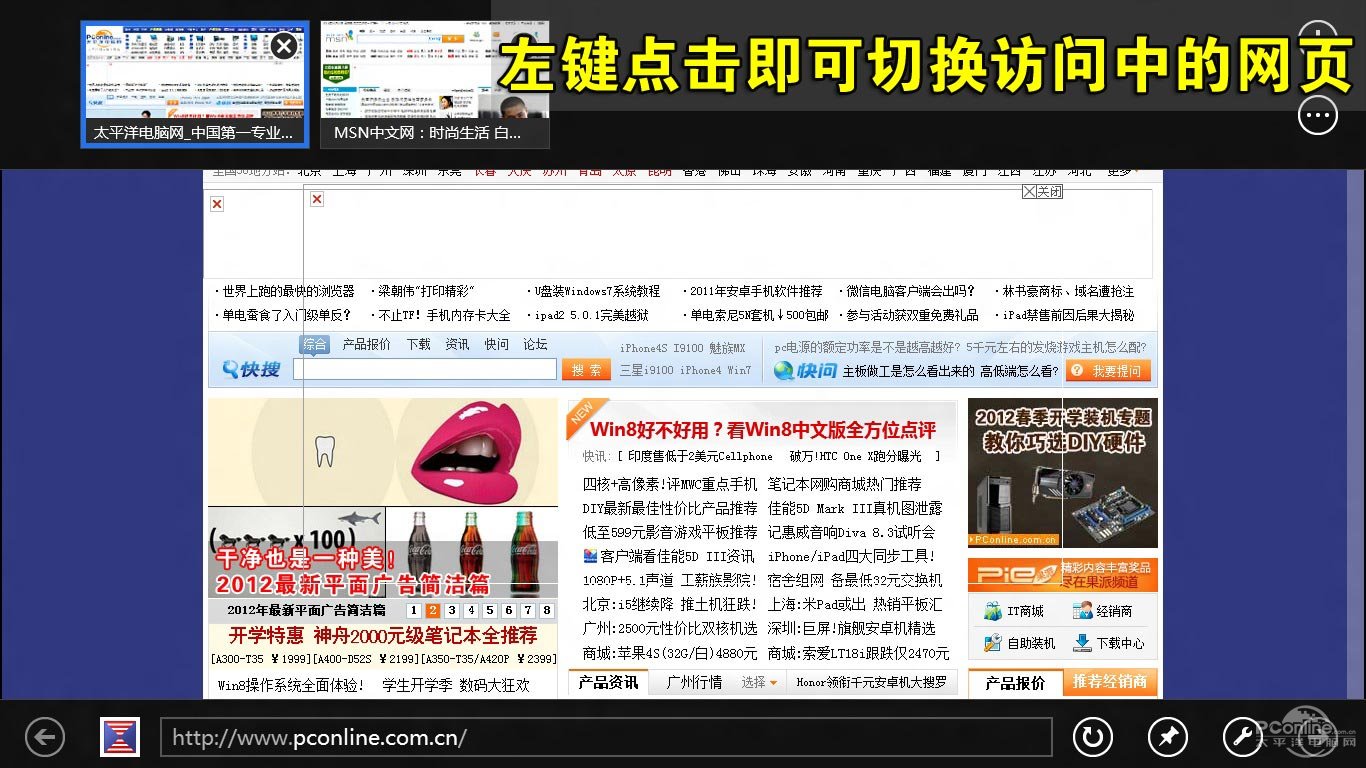This screenshot has width=1366, height=768.
Task: Open the Win8好不好用 headline link
Action: click(762, 430)
